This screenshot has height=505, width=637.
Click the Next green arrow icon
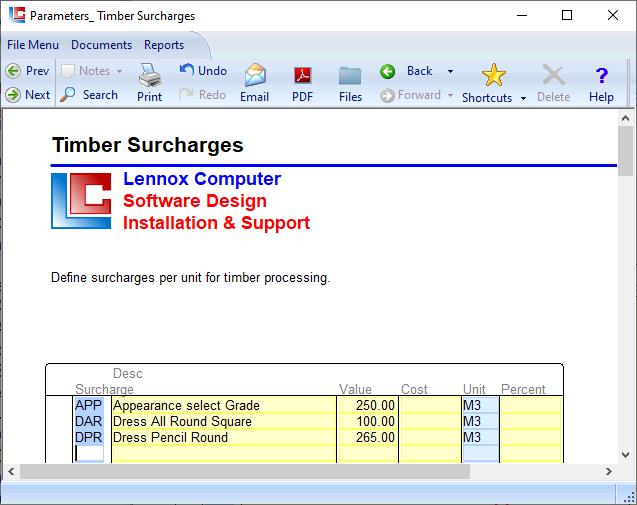pyautogui.click(x=13, y=95)
